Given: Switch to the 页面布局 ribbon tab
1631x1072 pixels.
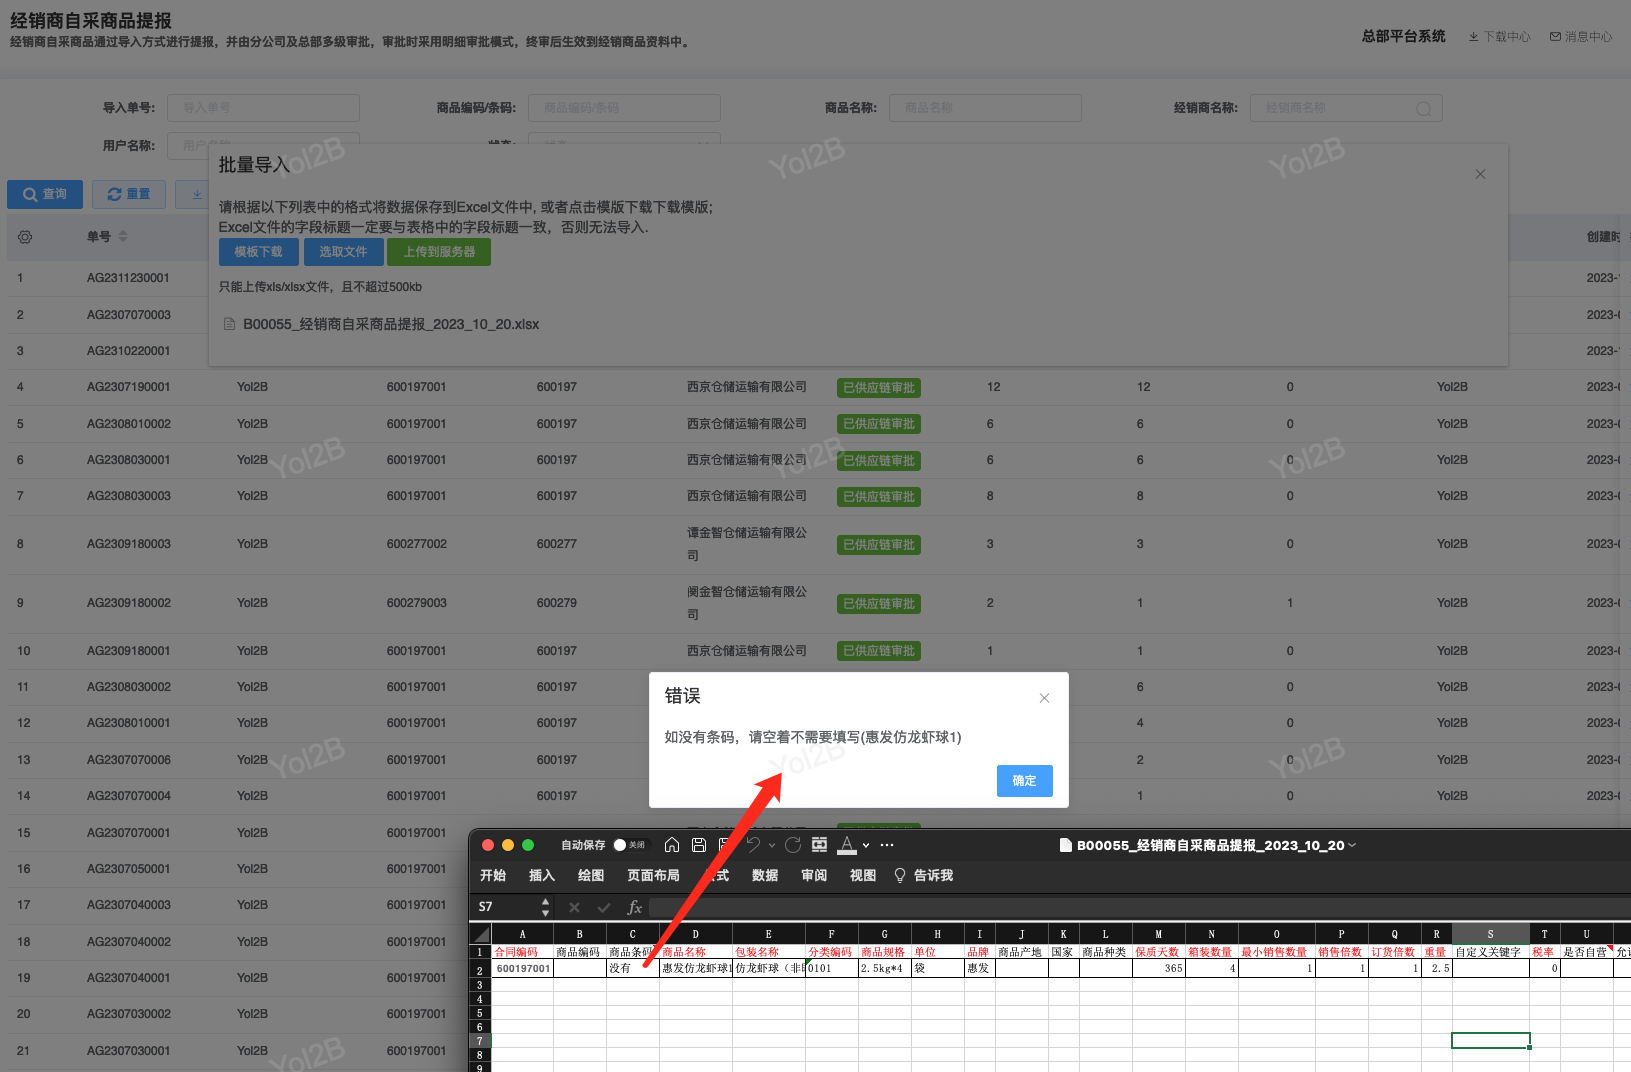Looking at the screenshot, I should [653, 875].
